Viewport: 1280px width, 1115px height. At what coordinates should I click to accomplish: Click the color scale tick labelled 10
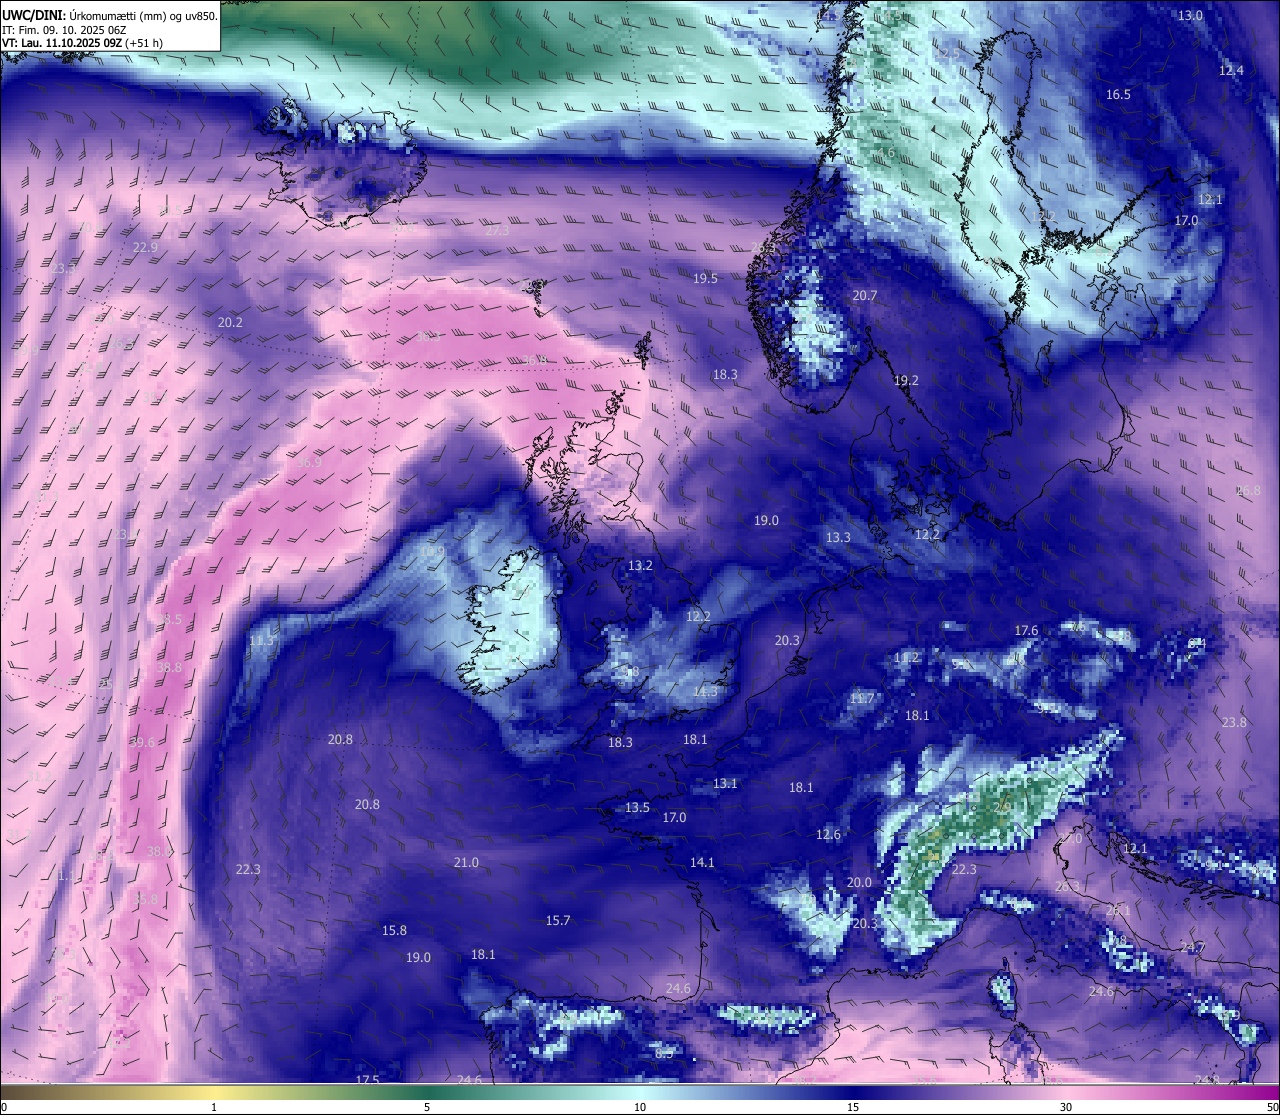[x=640, y=1106]
